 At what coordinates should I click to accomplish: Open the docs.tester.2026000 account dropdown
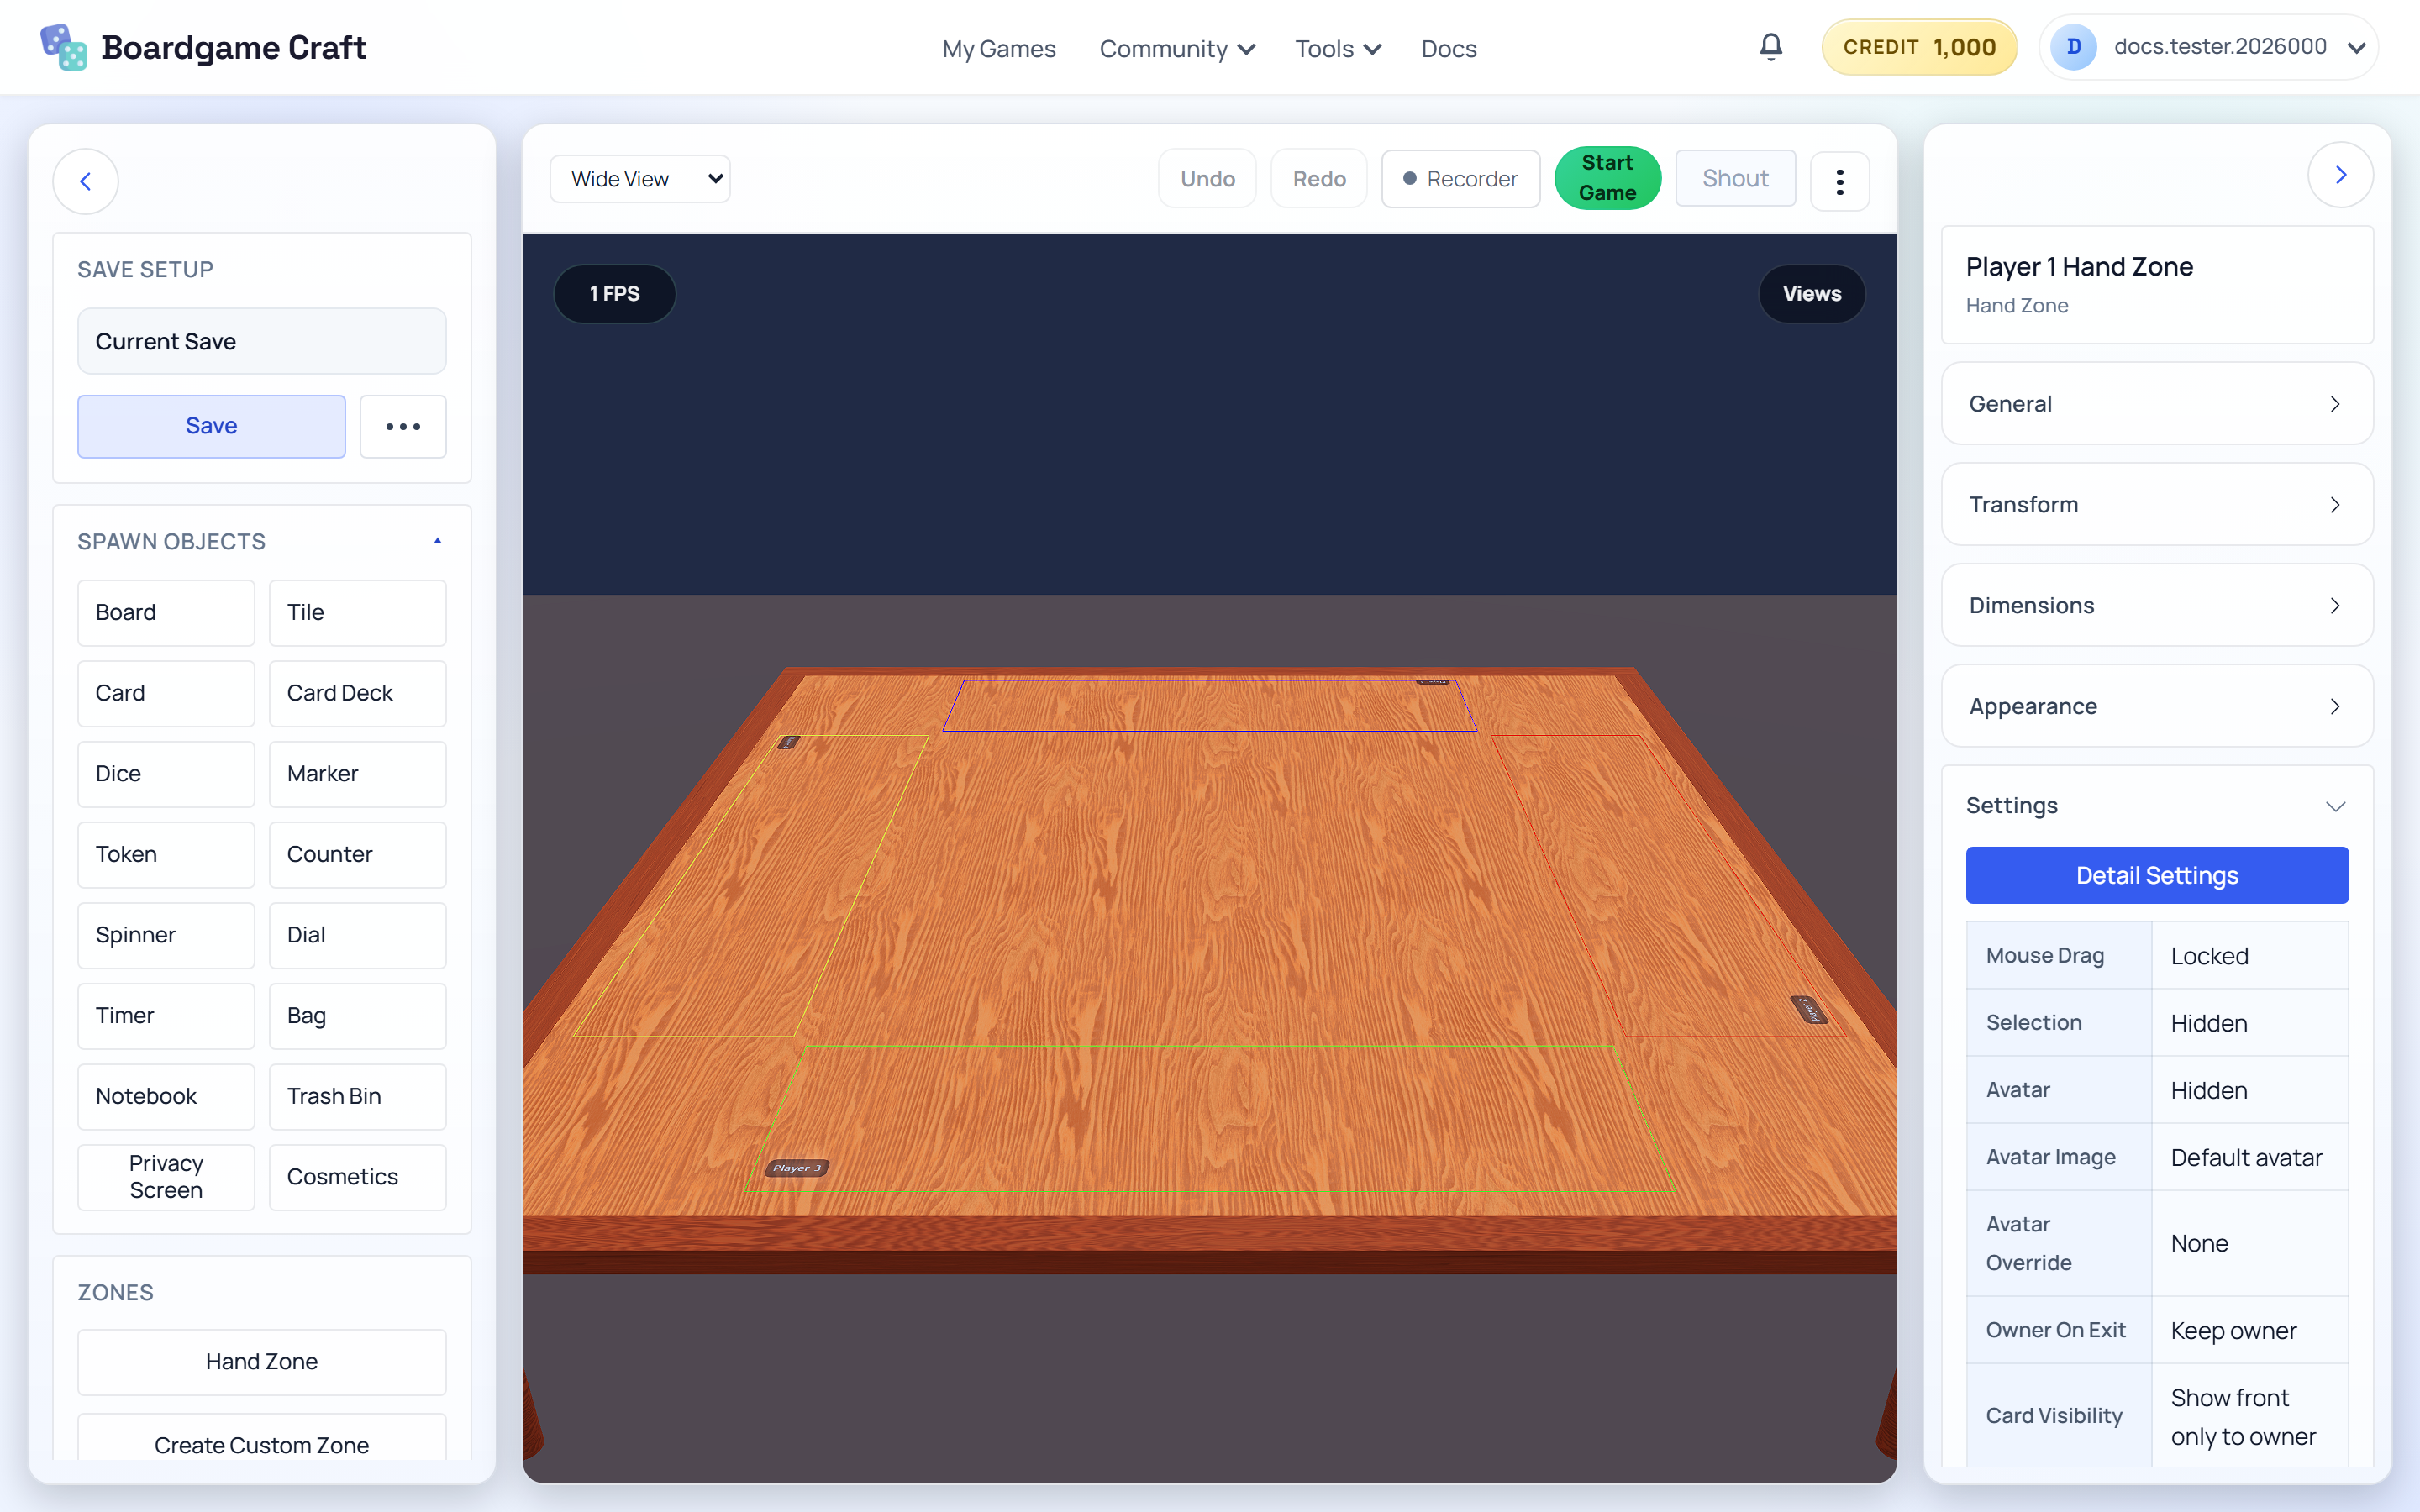point(2209,47)
